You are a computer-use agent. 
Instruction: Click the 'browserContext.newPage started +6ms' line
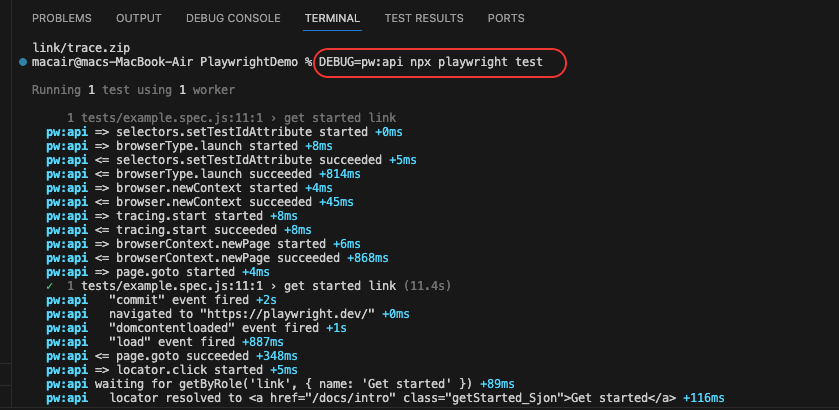tap(203, 244)
